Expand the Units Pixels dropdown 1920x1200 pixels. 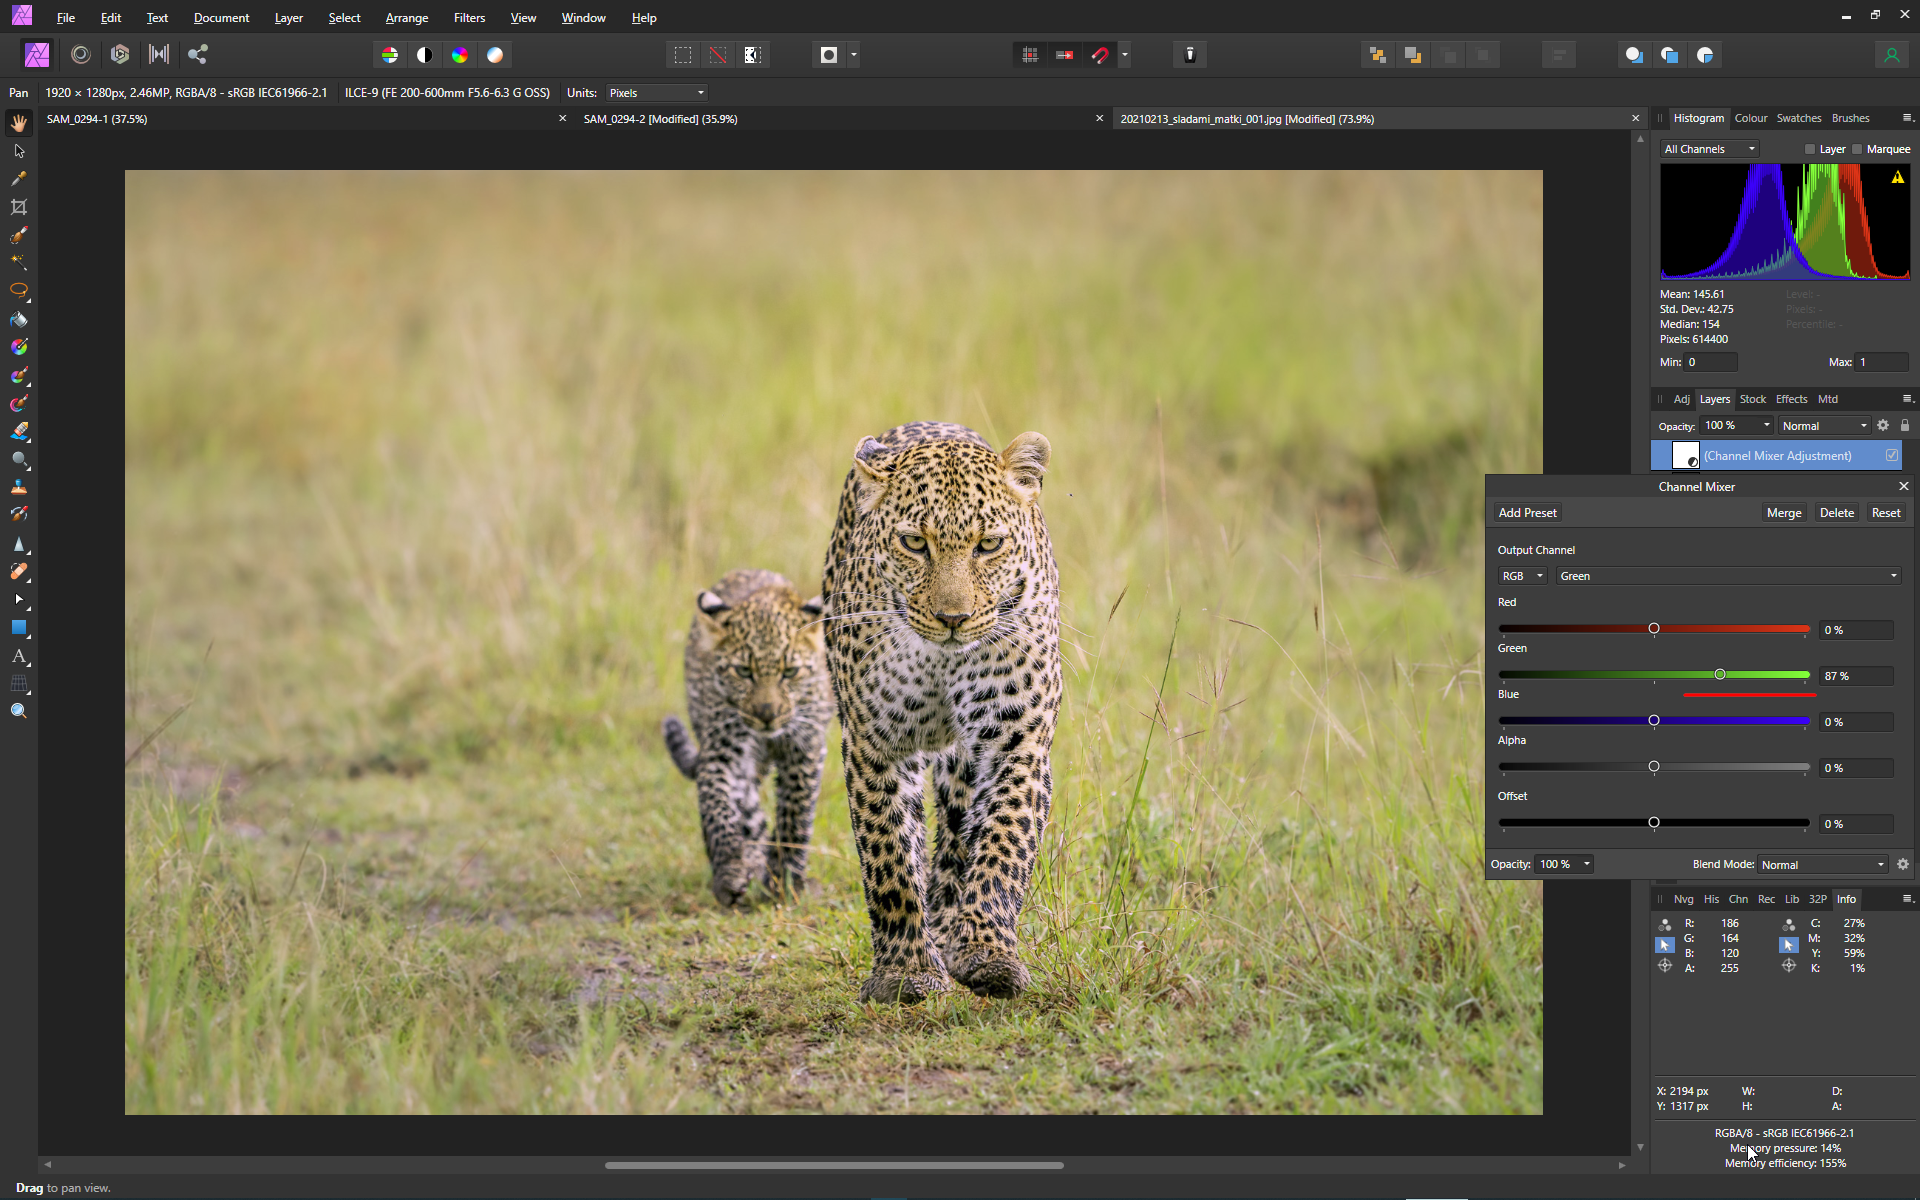[x=657, y=93]
